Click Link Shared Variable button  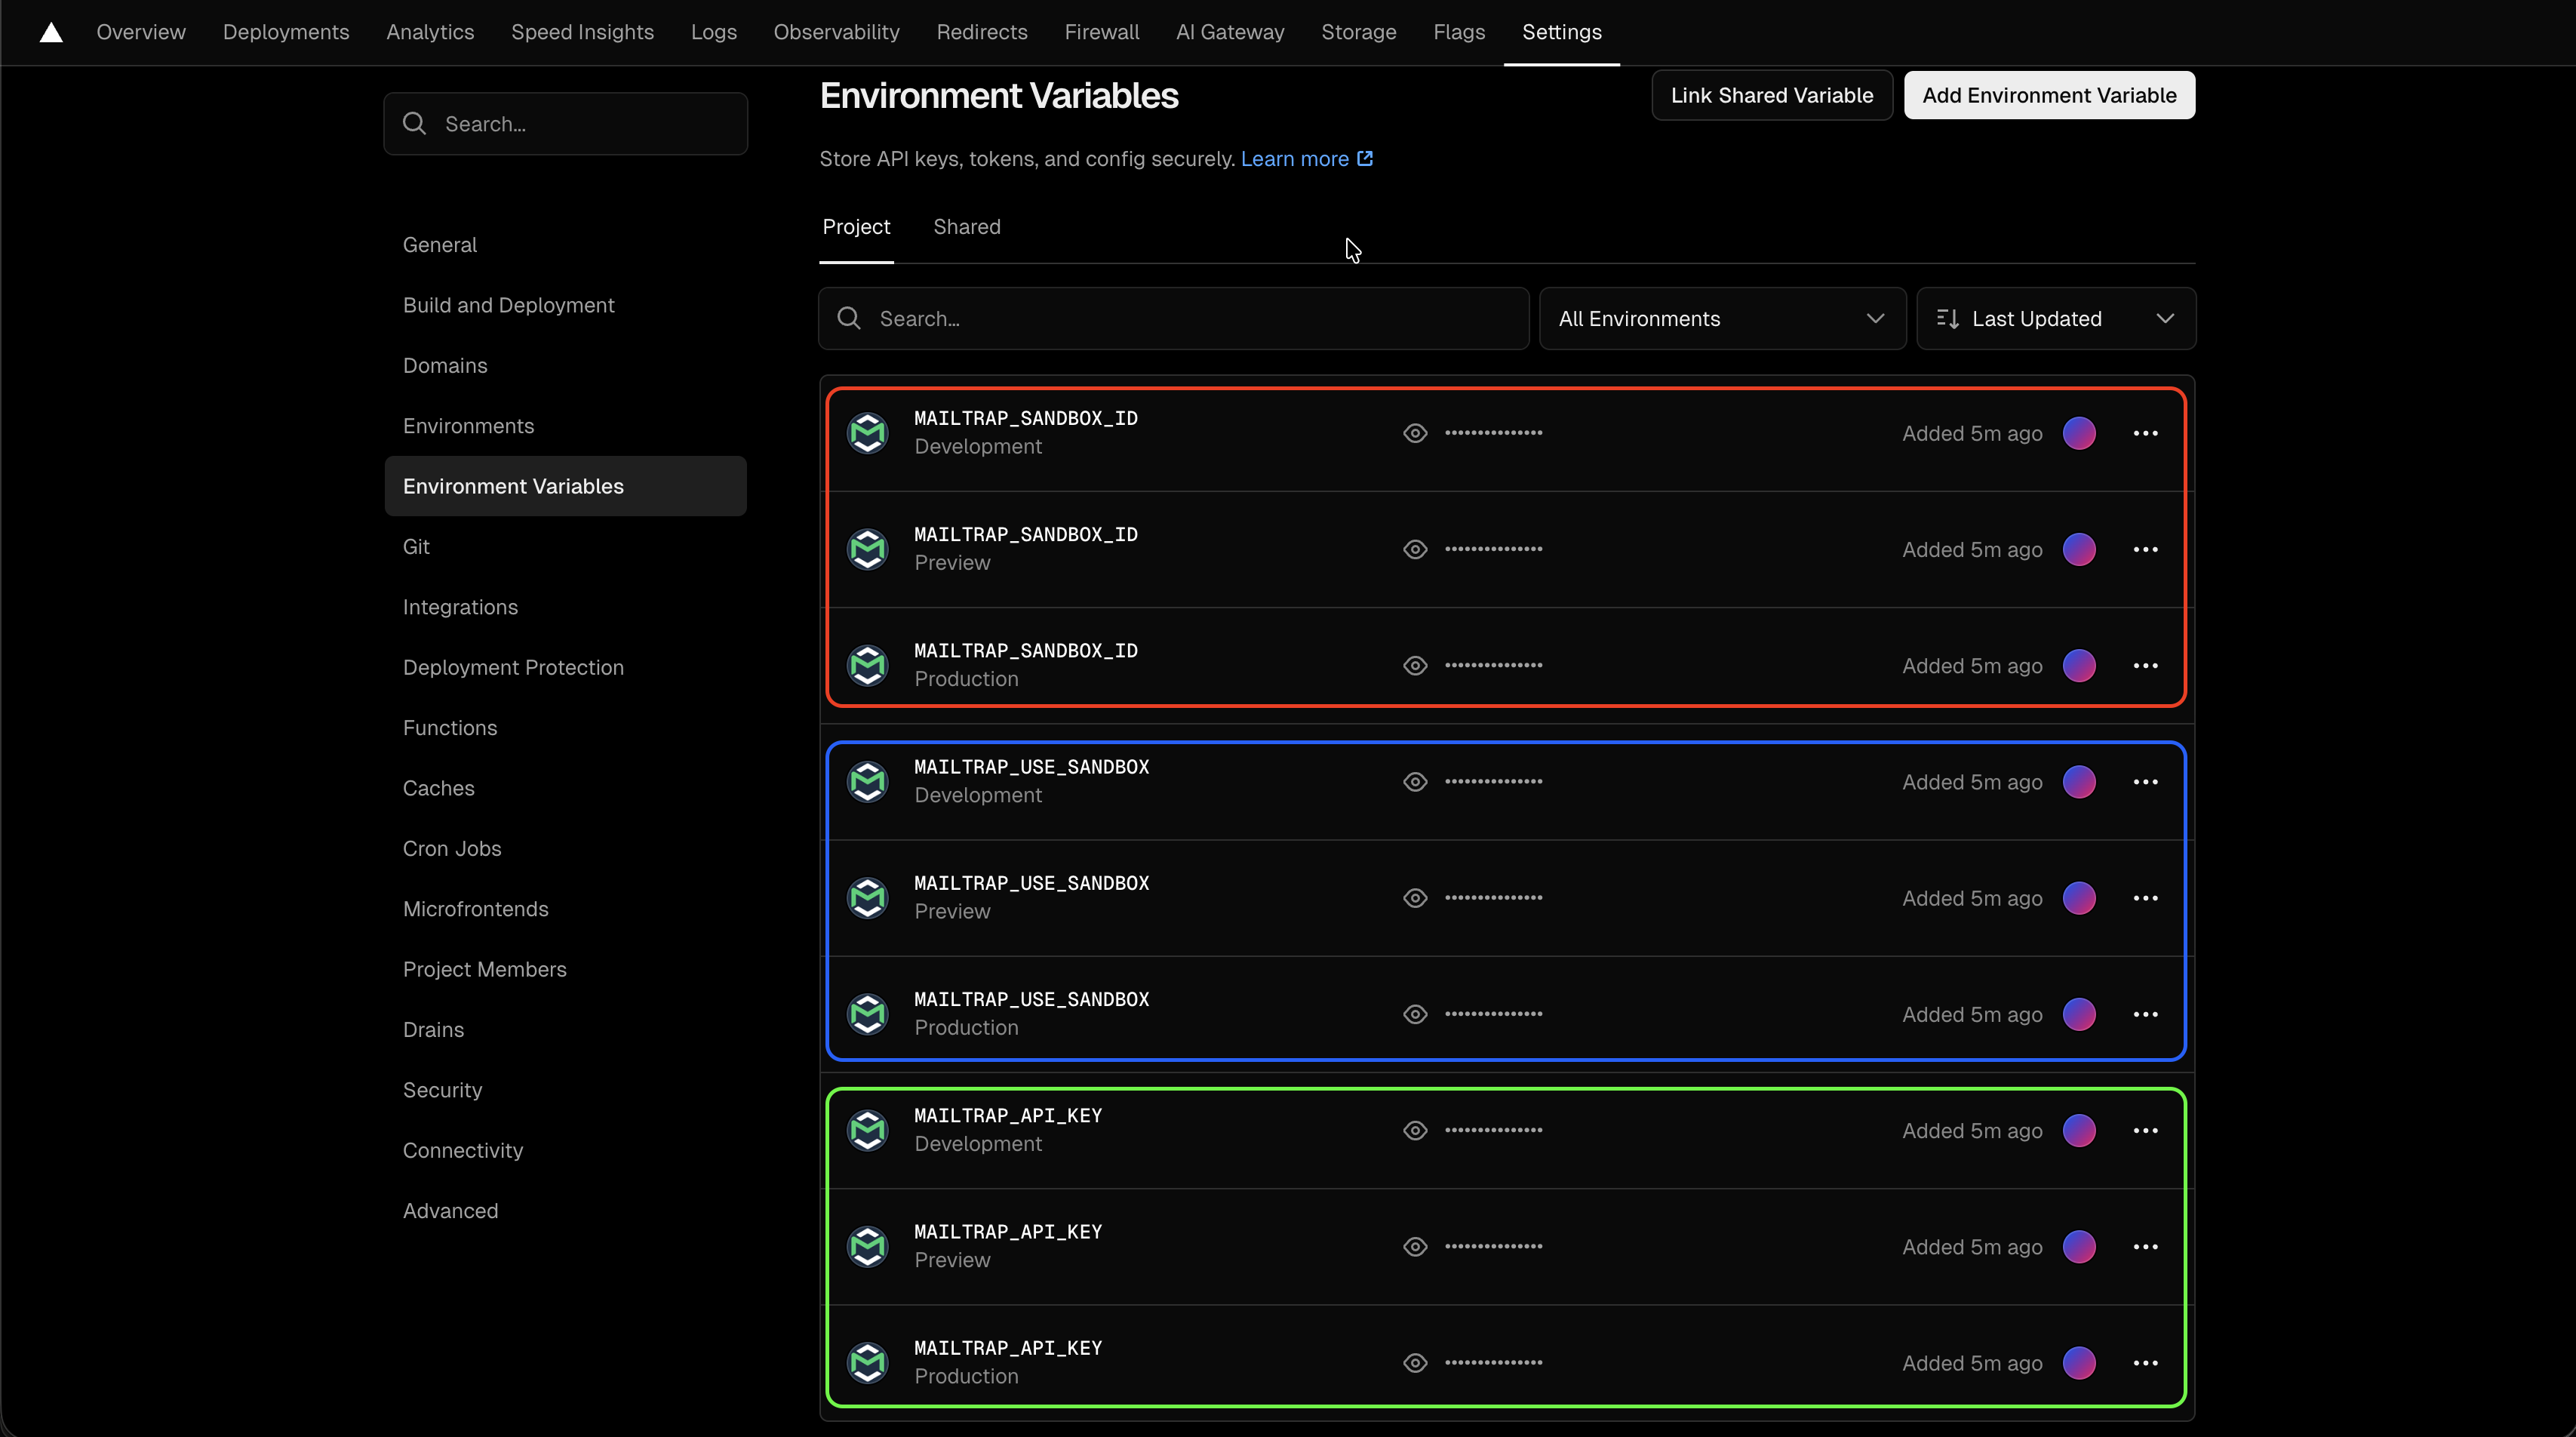pyautogui.click(x=1771, y=95)
